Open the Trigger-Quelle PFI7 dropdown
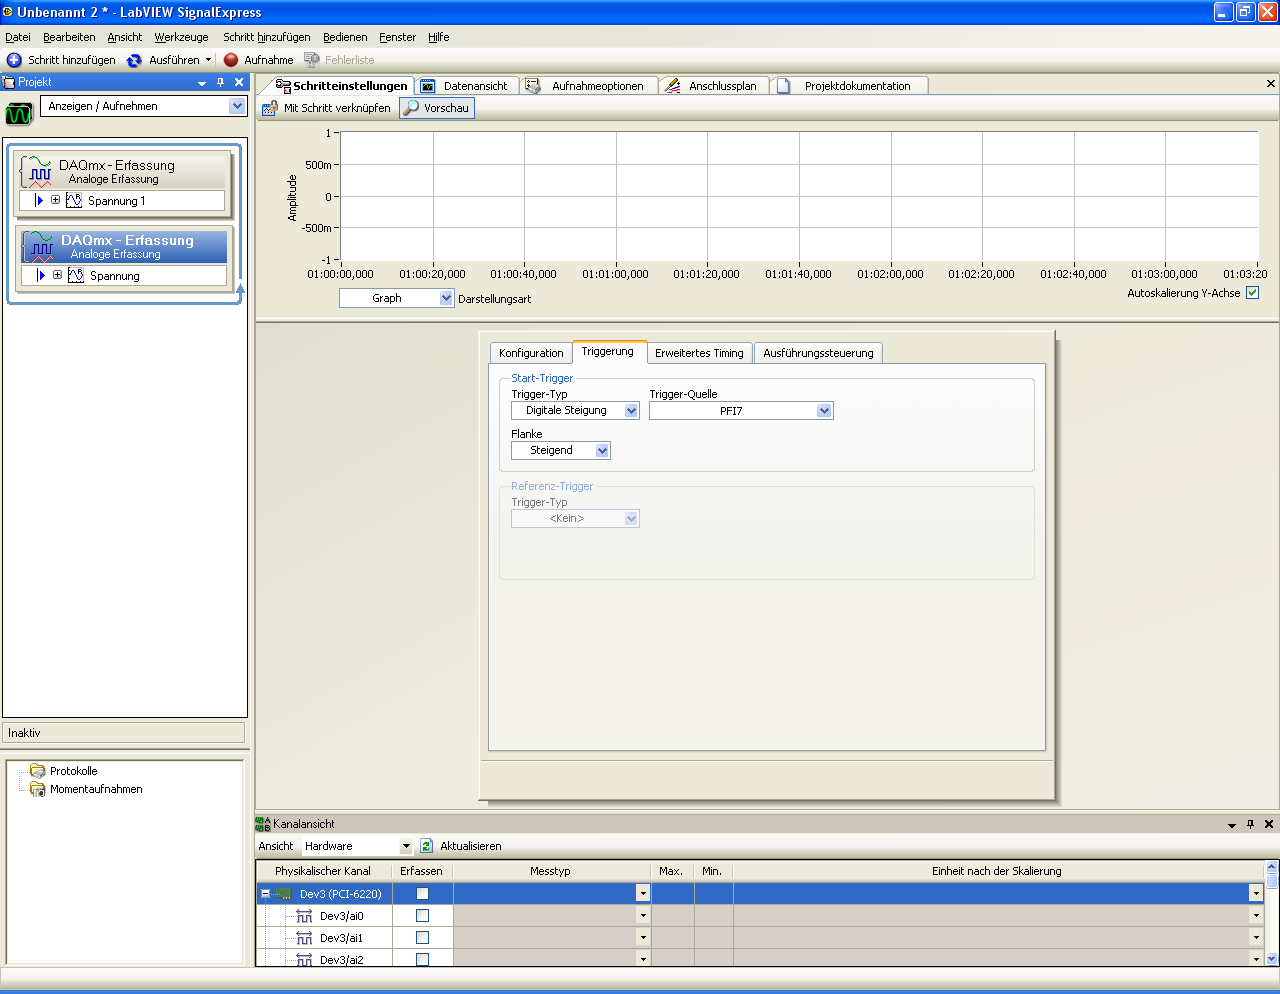1280x994 pixels. pos(824,411)
